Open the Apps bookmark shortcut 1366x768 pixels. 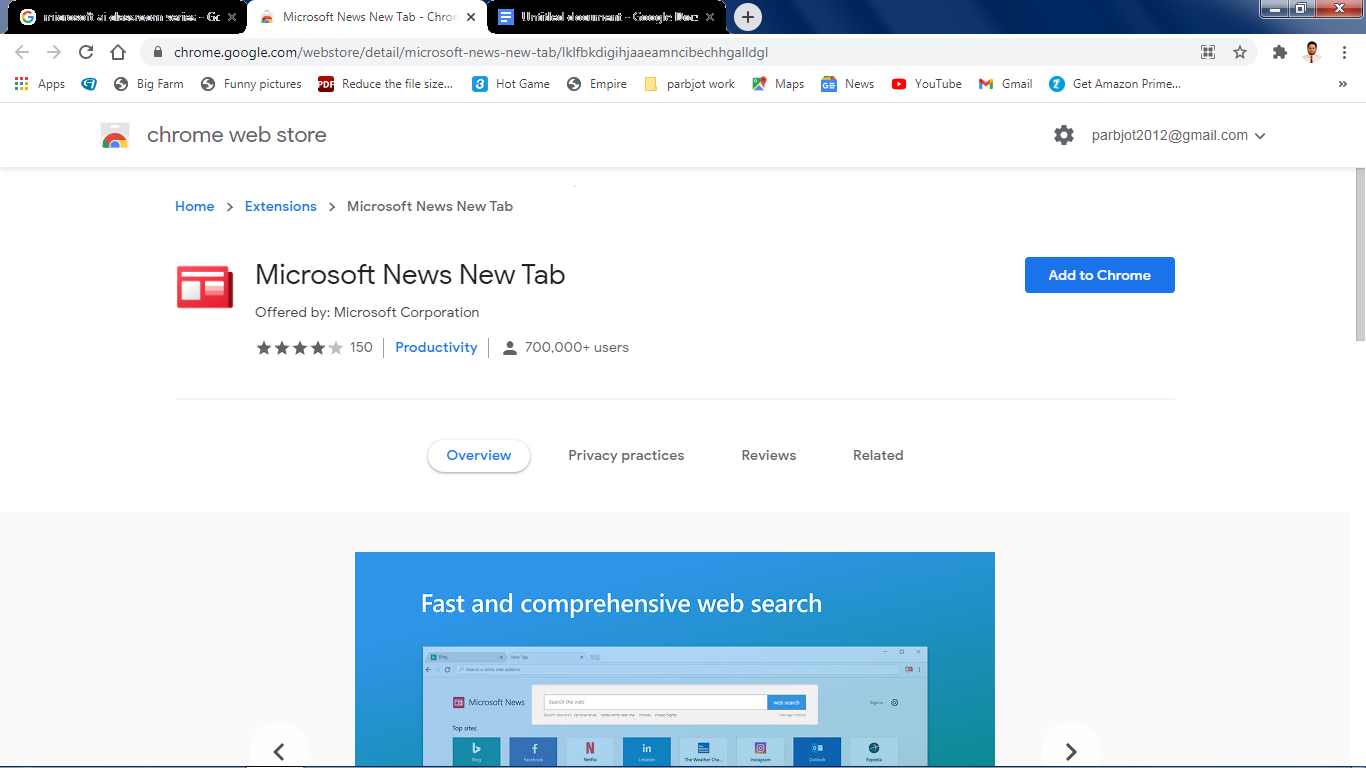[40, 84]
